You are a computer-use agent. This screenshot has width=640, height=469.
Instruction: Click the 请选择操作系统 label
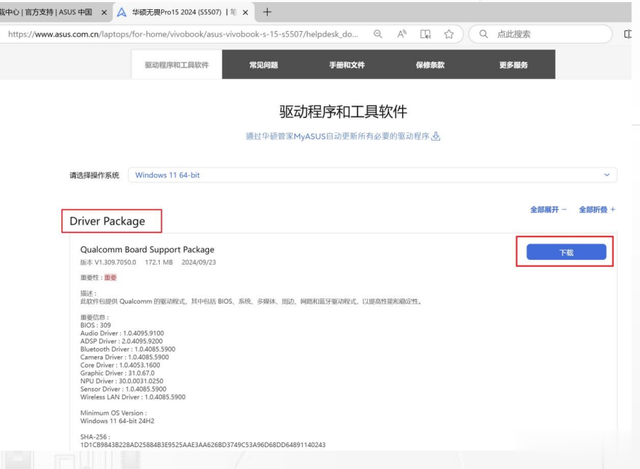(94, 176)
